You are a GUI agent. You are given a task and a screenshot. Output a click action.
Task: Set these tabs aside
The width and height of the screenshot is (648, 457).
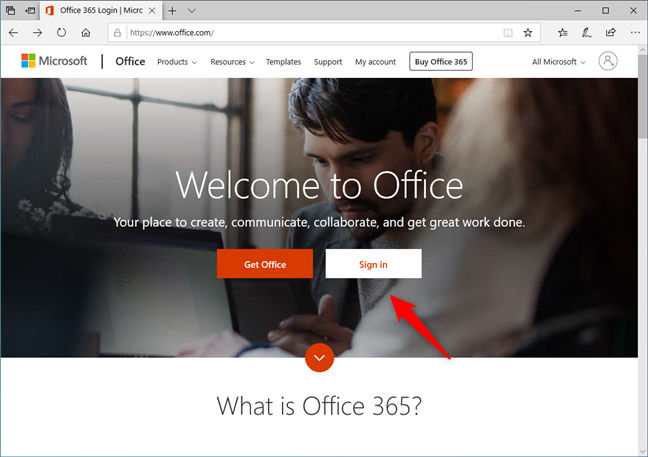click(x=30, y=11)
